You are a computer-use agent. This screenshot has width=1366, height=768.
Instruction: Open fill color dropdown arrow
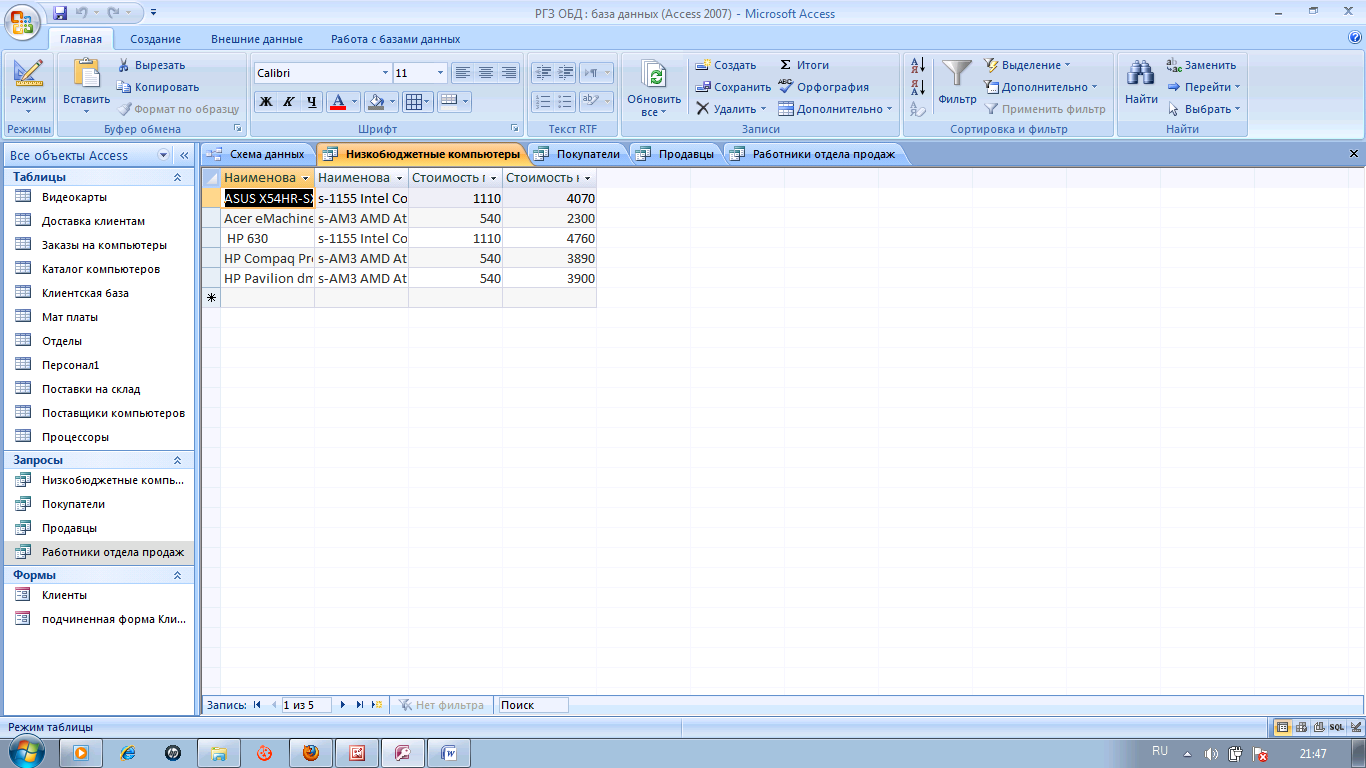393,102
